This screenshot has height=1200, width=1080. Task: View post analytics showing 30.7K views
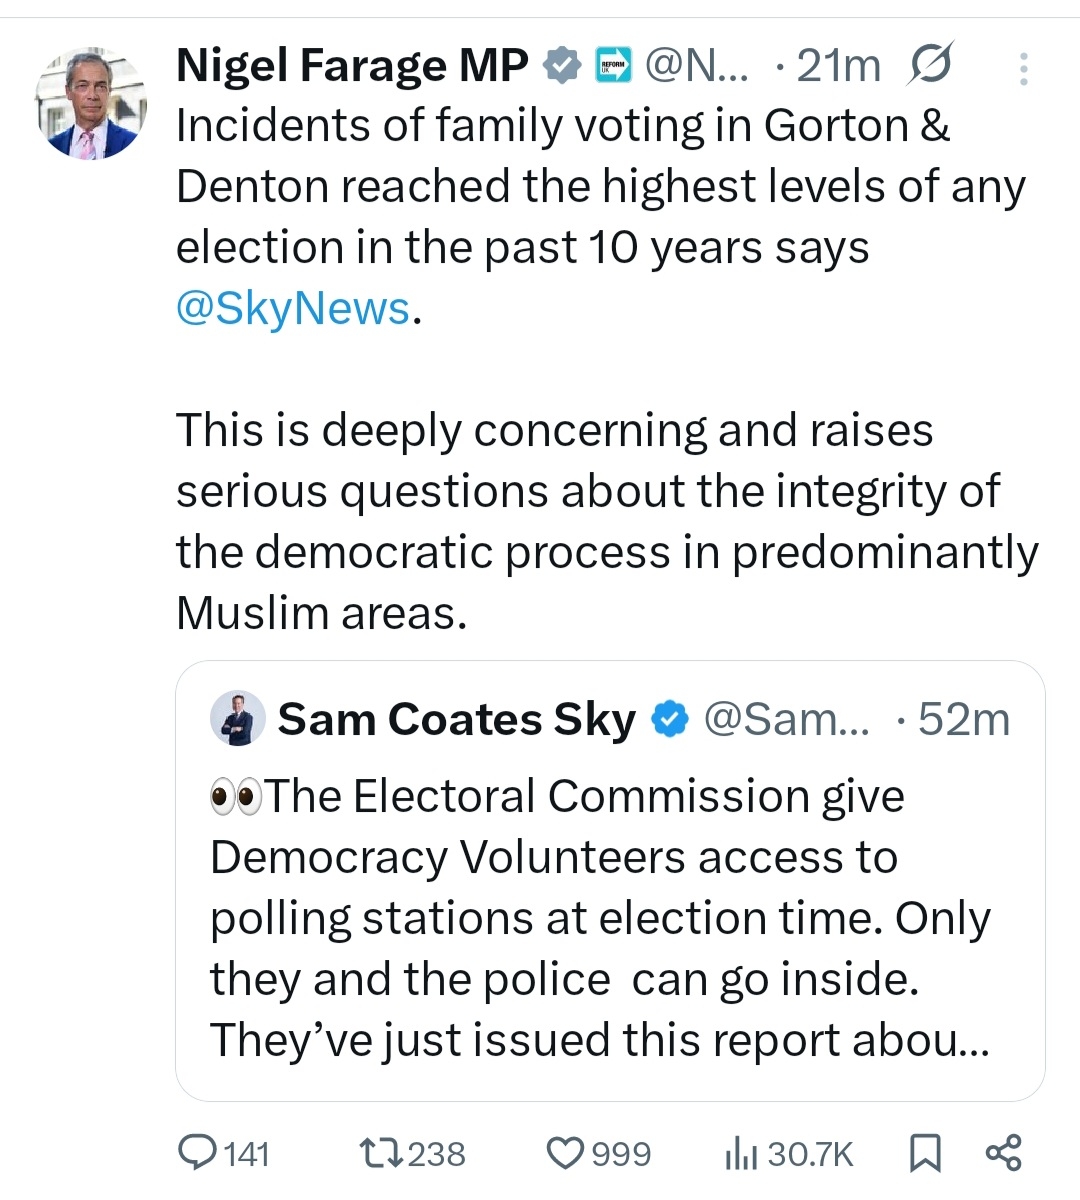click(788, 1153)
